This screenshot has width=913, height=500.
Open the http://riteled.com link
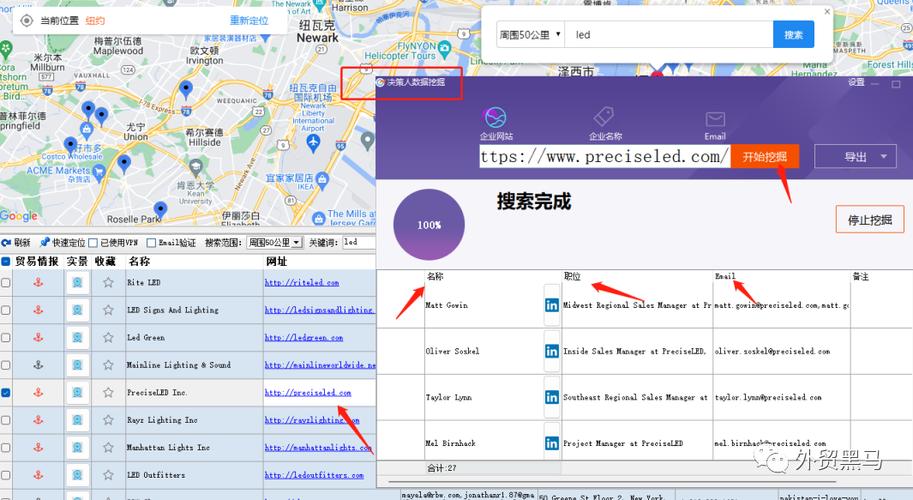click(x=302, y=283)
